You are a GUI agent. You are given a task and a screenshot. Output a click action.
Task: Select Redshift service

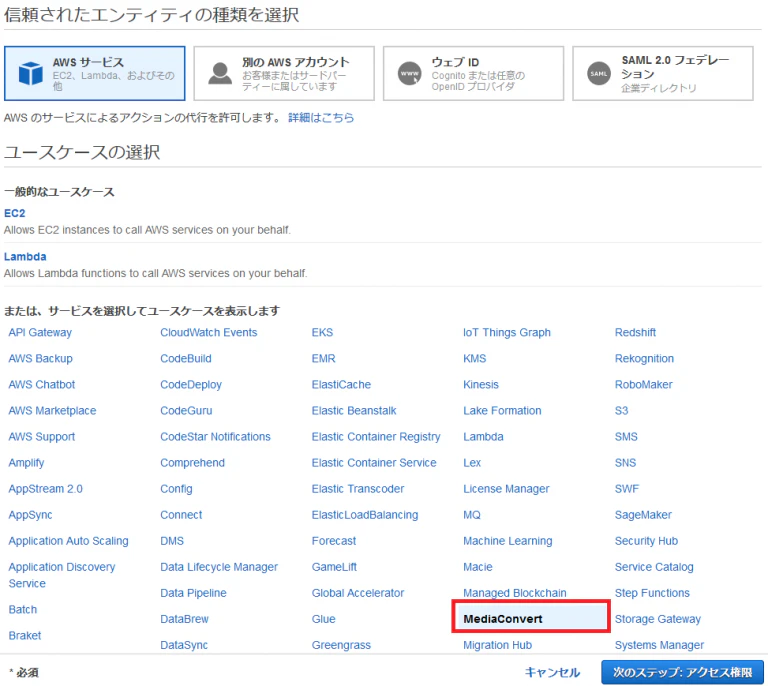[635, 332]
